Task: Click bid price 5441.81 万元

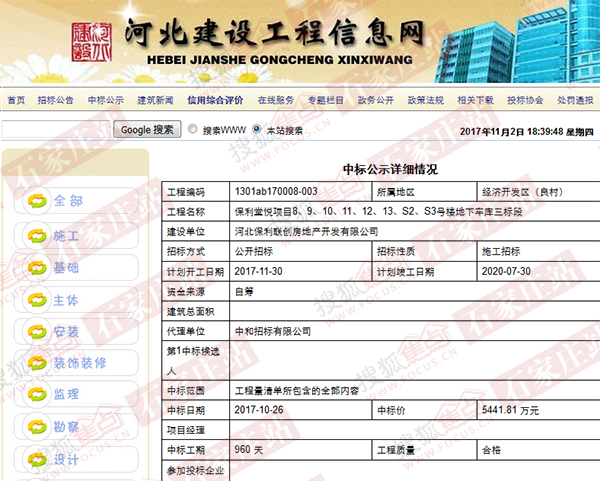Action: coord(510,410)
